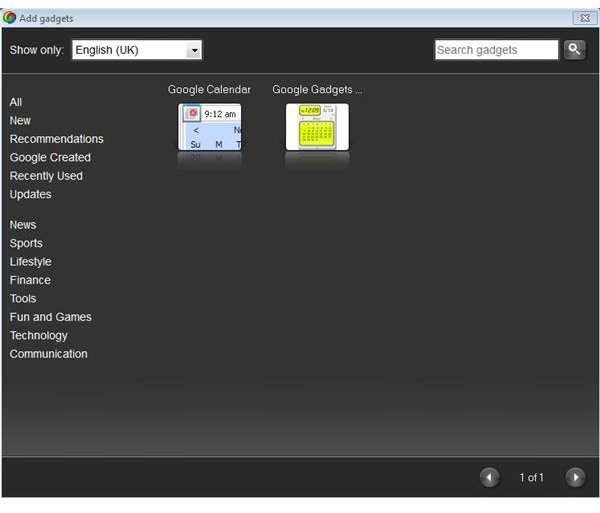Show the All gadgets category
600x513 pixels.
coord(16,102)
